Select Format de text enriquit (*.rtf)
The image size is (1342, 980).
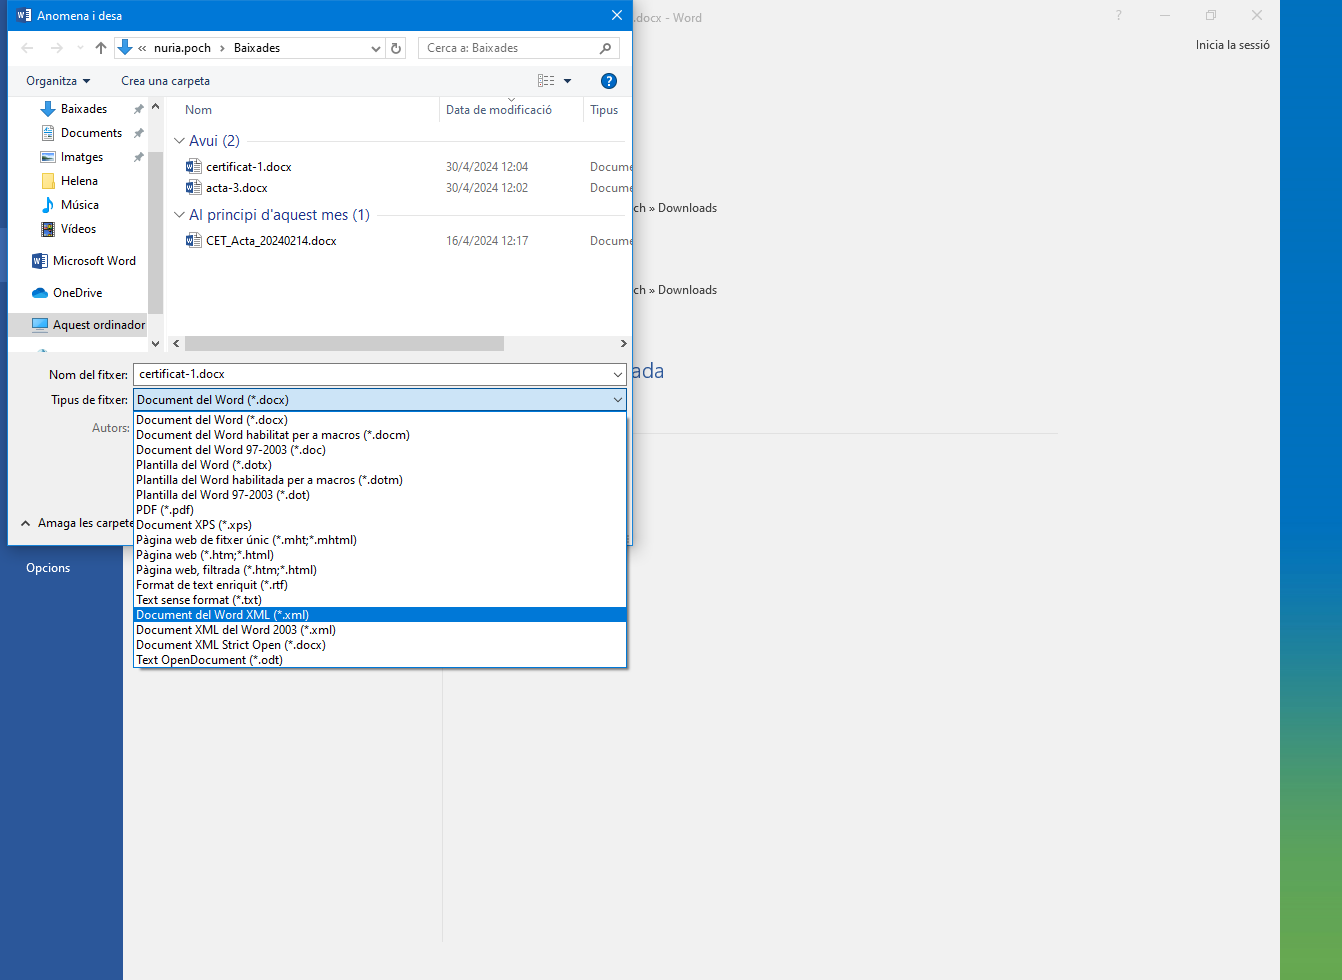212,585
